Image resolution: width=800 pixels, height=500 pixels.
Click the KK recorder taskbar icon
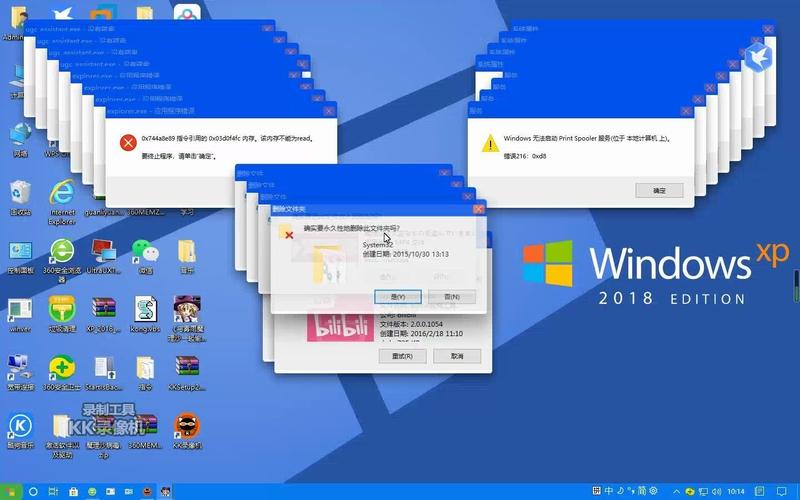(x=147, y=492)
